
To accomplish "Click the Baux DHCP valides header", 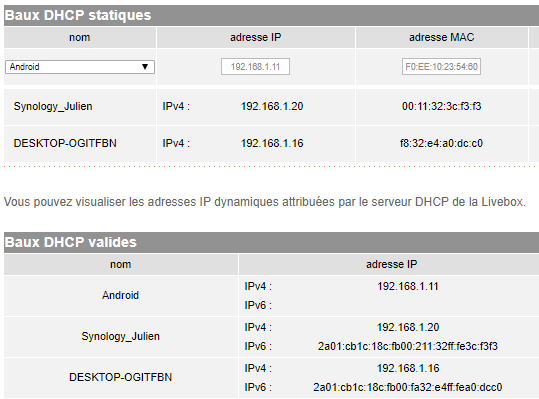I will coord(71,242).
